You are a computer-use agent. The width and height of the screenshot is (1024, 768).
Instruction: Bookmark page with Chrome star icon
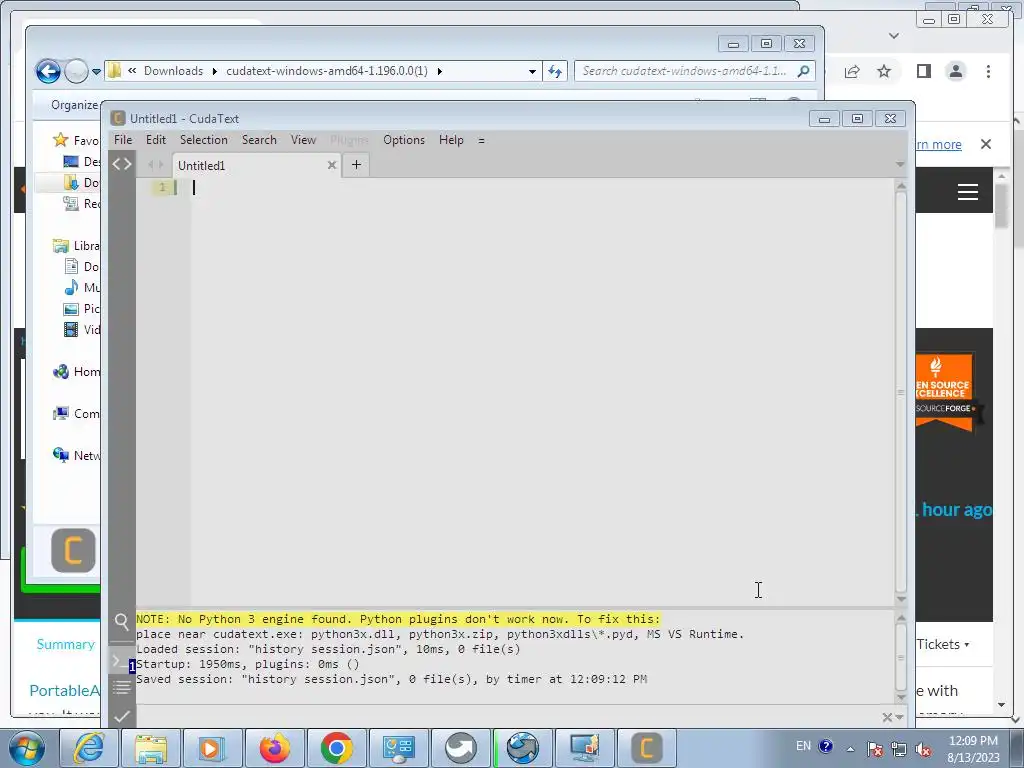pos(884,71)
